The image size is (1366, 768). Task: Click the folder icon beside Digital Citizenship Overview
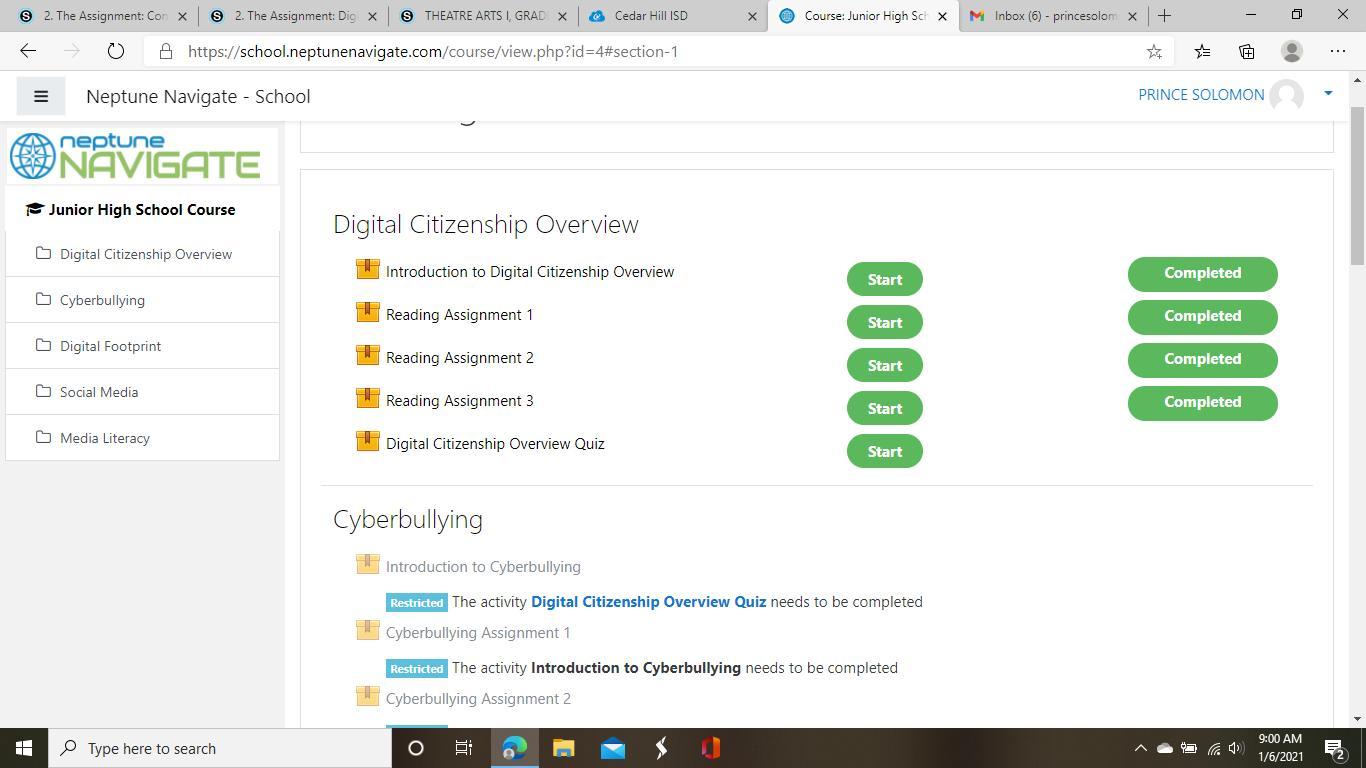(x=43, y=254)
